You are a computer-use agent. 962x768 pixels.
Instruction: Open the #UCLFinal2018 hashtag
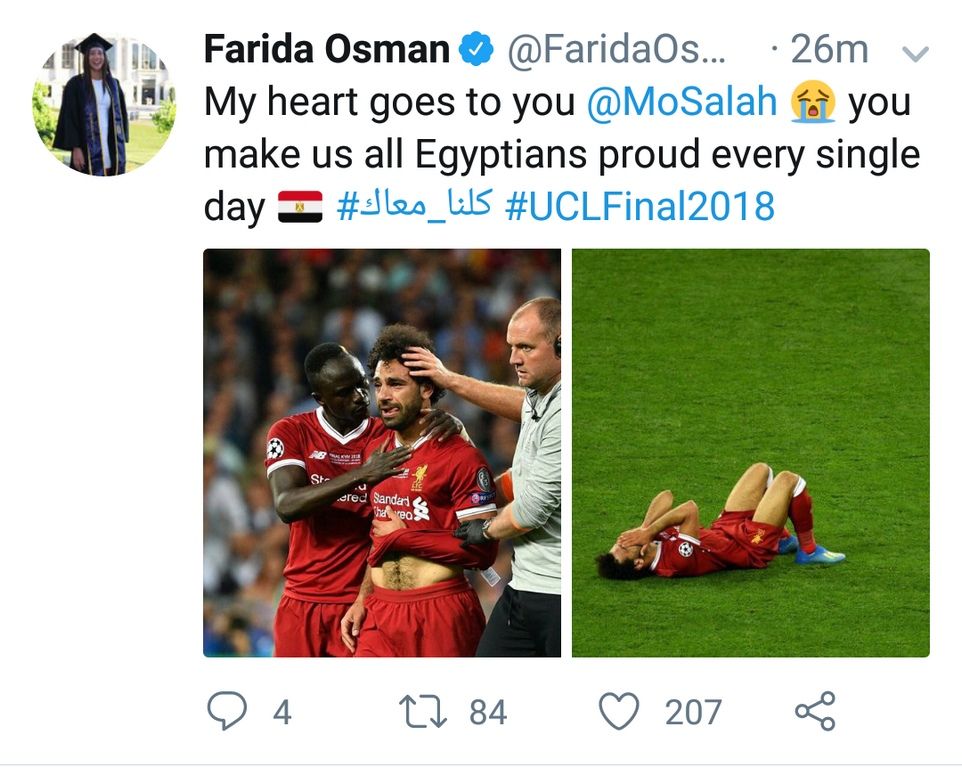[640, 207]
